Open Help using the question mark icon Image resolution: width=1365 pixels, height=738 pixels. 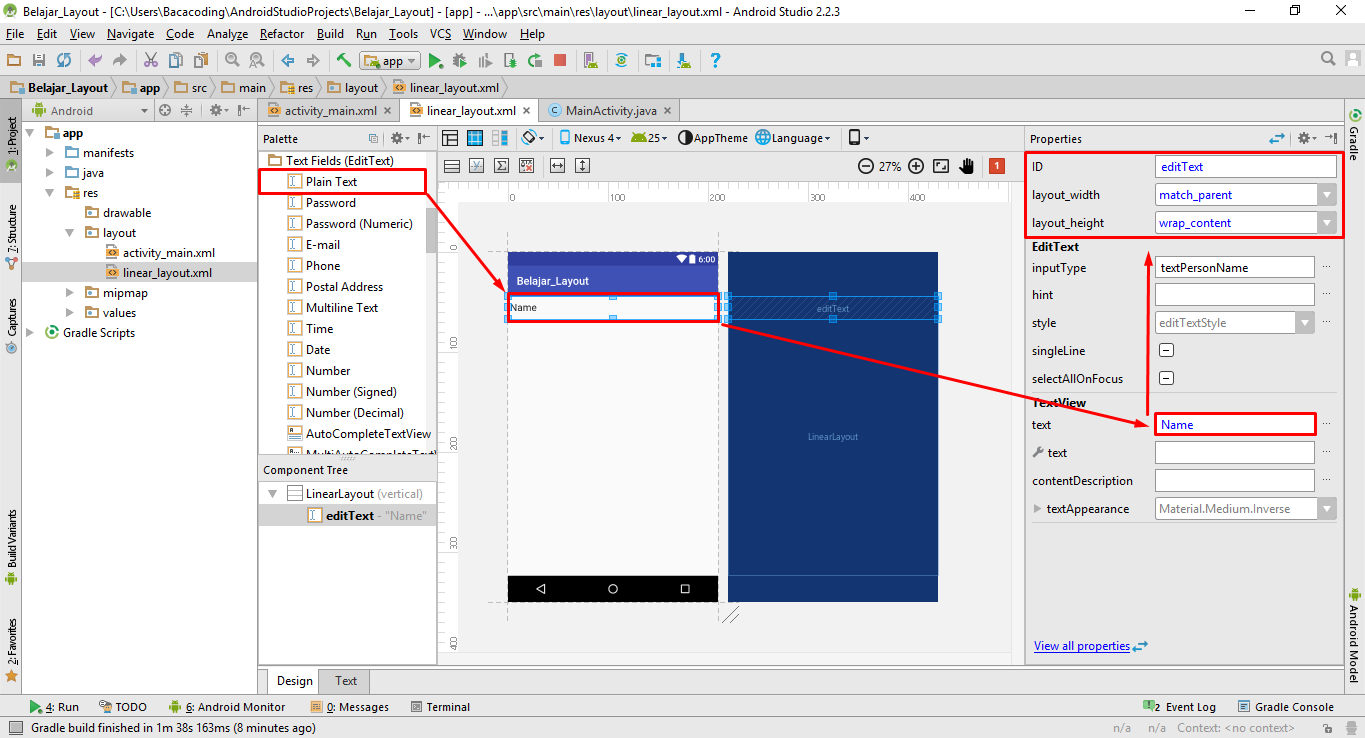pyautogui.click(x=716, y=60)
